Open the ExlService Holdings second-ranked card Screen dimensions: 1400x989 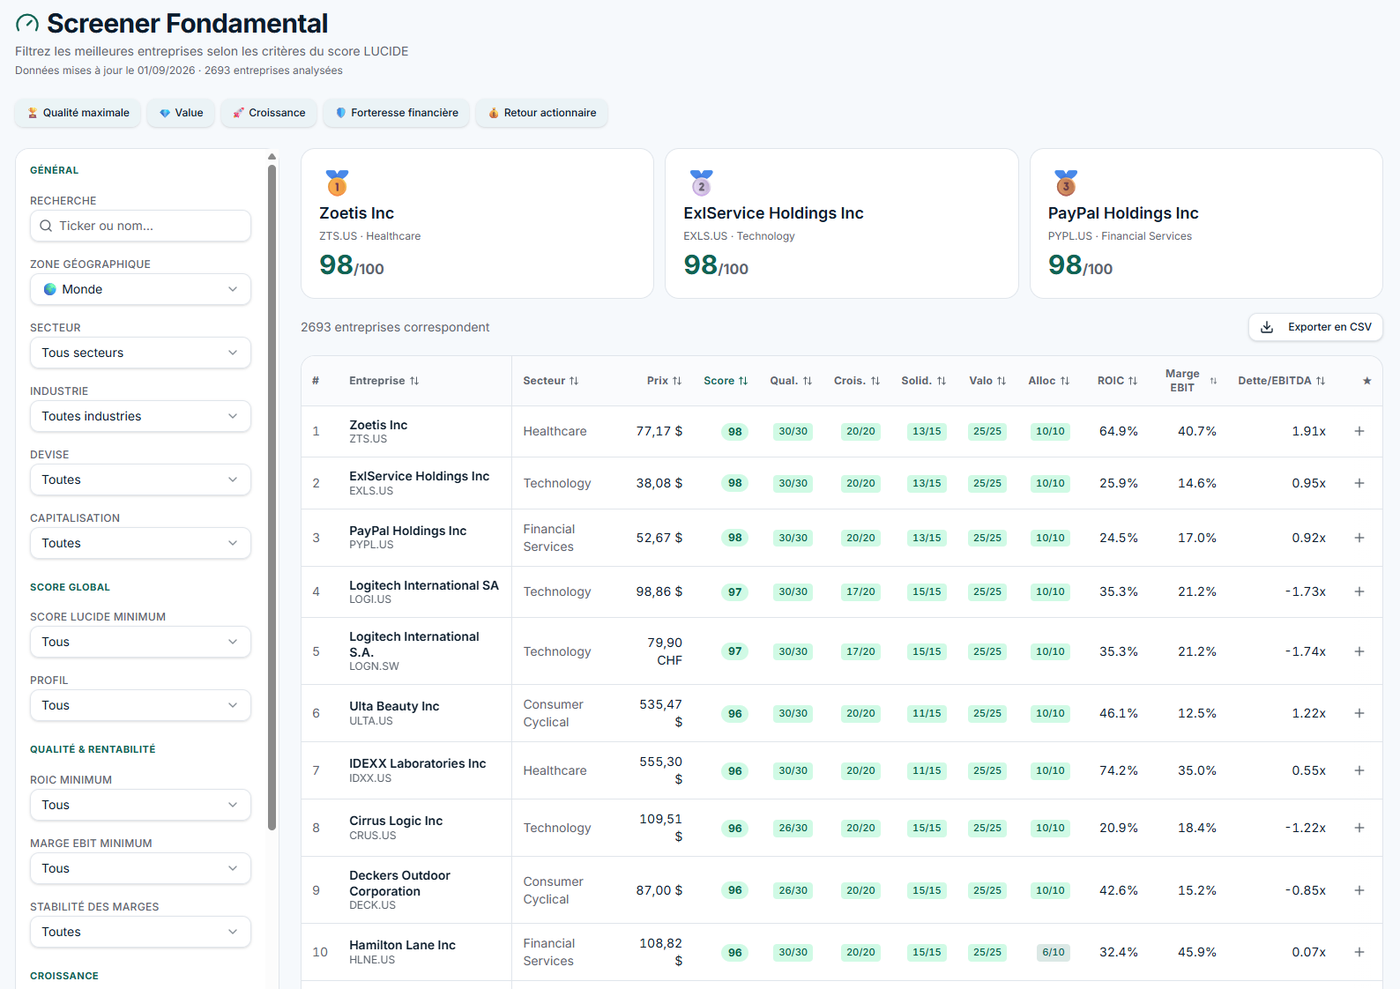click(842, 224)
